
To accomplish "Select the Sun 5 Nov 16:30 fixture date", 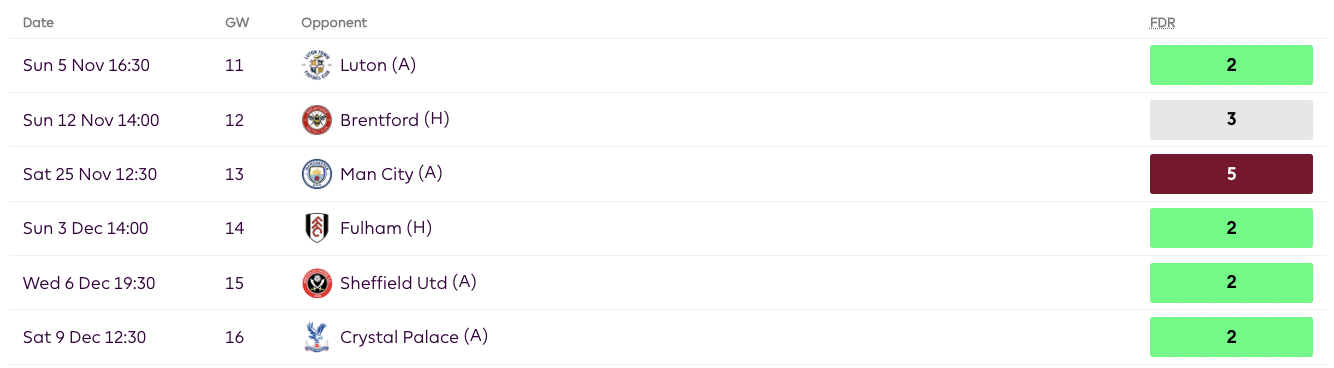I will [x=86, y=66].
